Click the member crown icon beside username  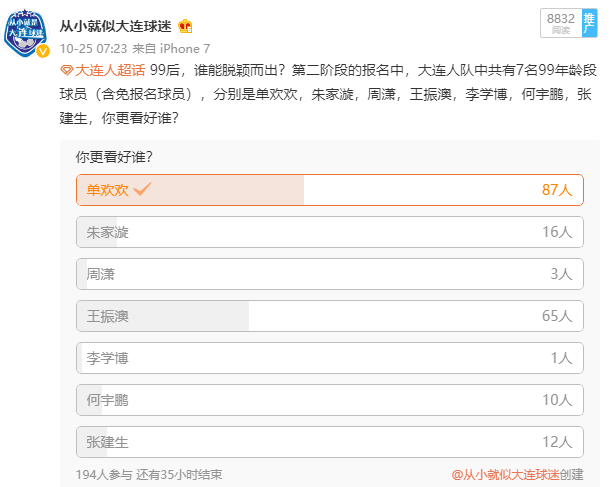(184, 26)
